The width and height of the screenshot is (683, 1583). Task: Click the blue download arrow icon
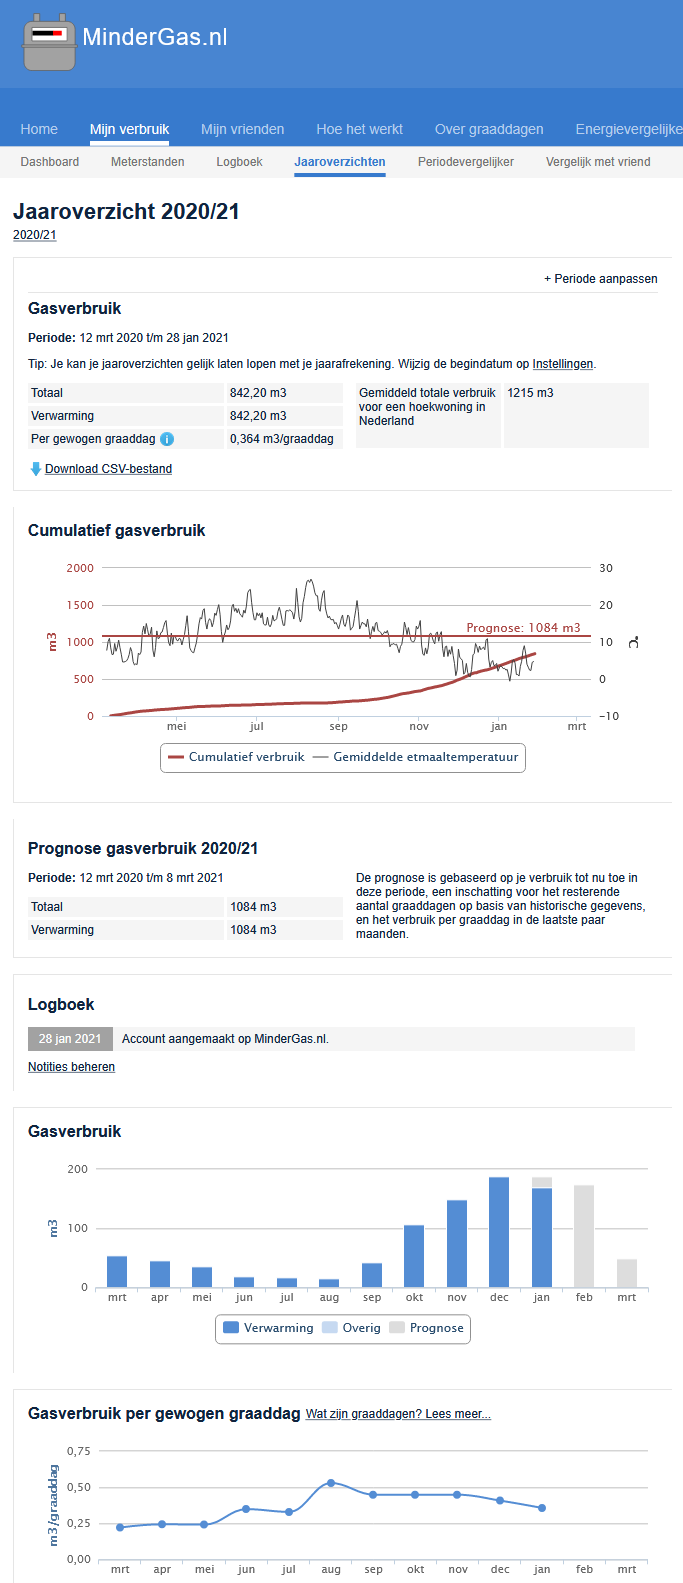pos(36,469)
